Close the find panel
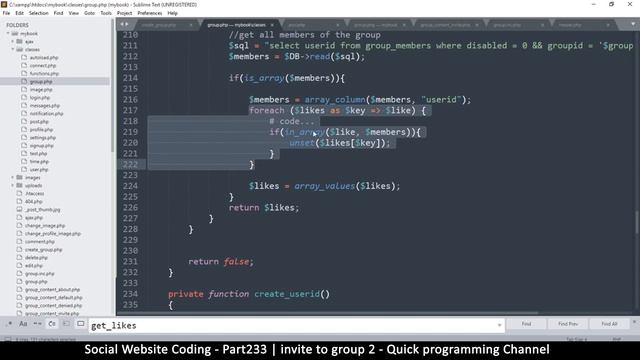 click(634, 322)
